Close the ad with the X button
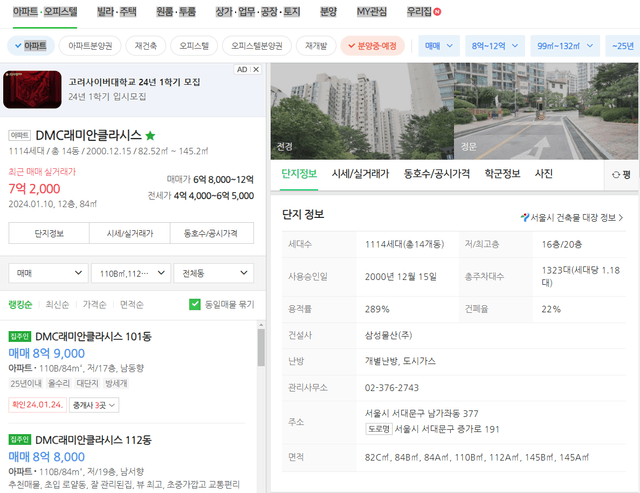Viewport: 640px width, 493px height. (x=256, y=69)
